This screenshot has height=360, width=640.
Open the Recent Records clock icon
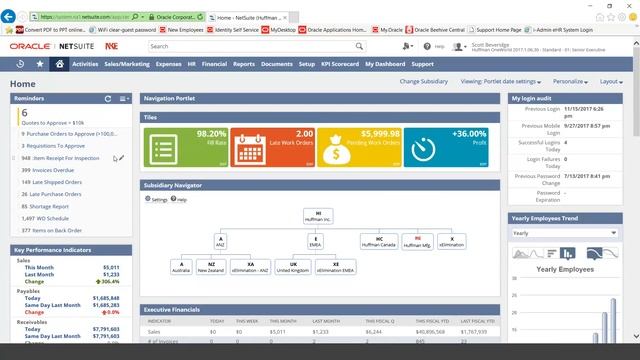click(x=20, y=64)
